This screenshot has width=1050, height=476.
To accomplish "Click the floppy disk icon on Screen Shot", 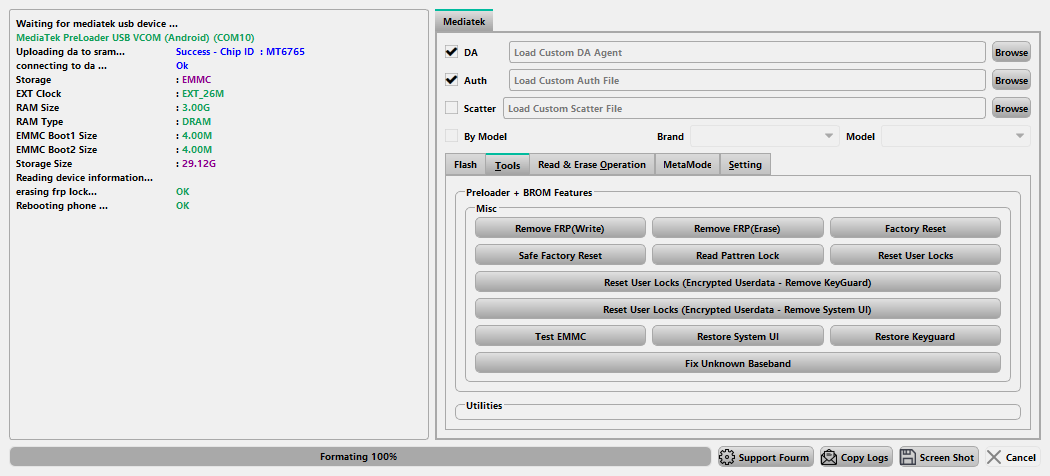I will 908,457.
